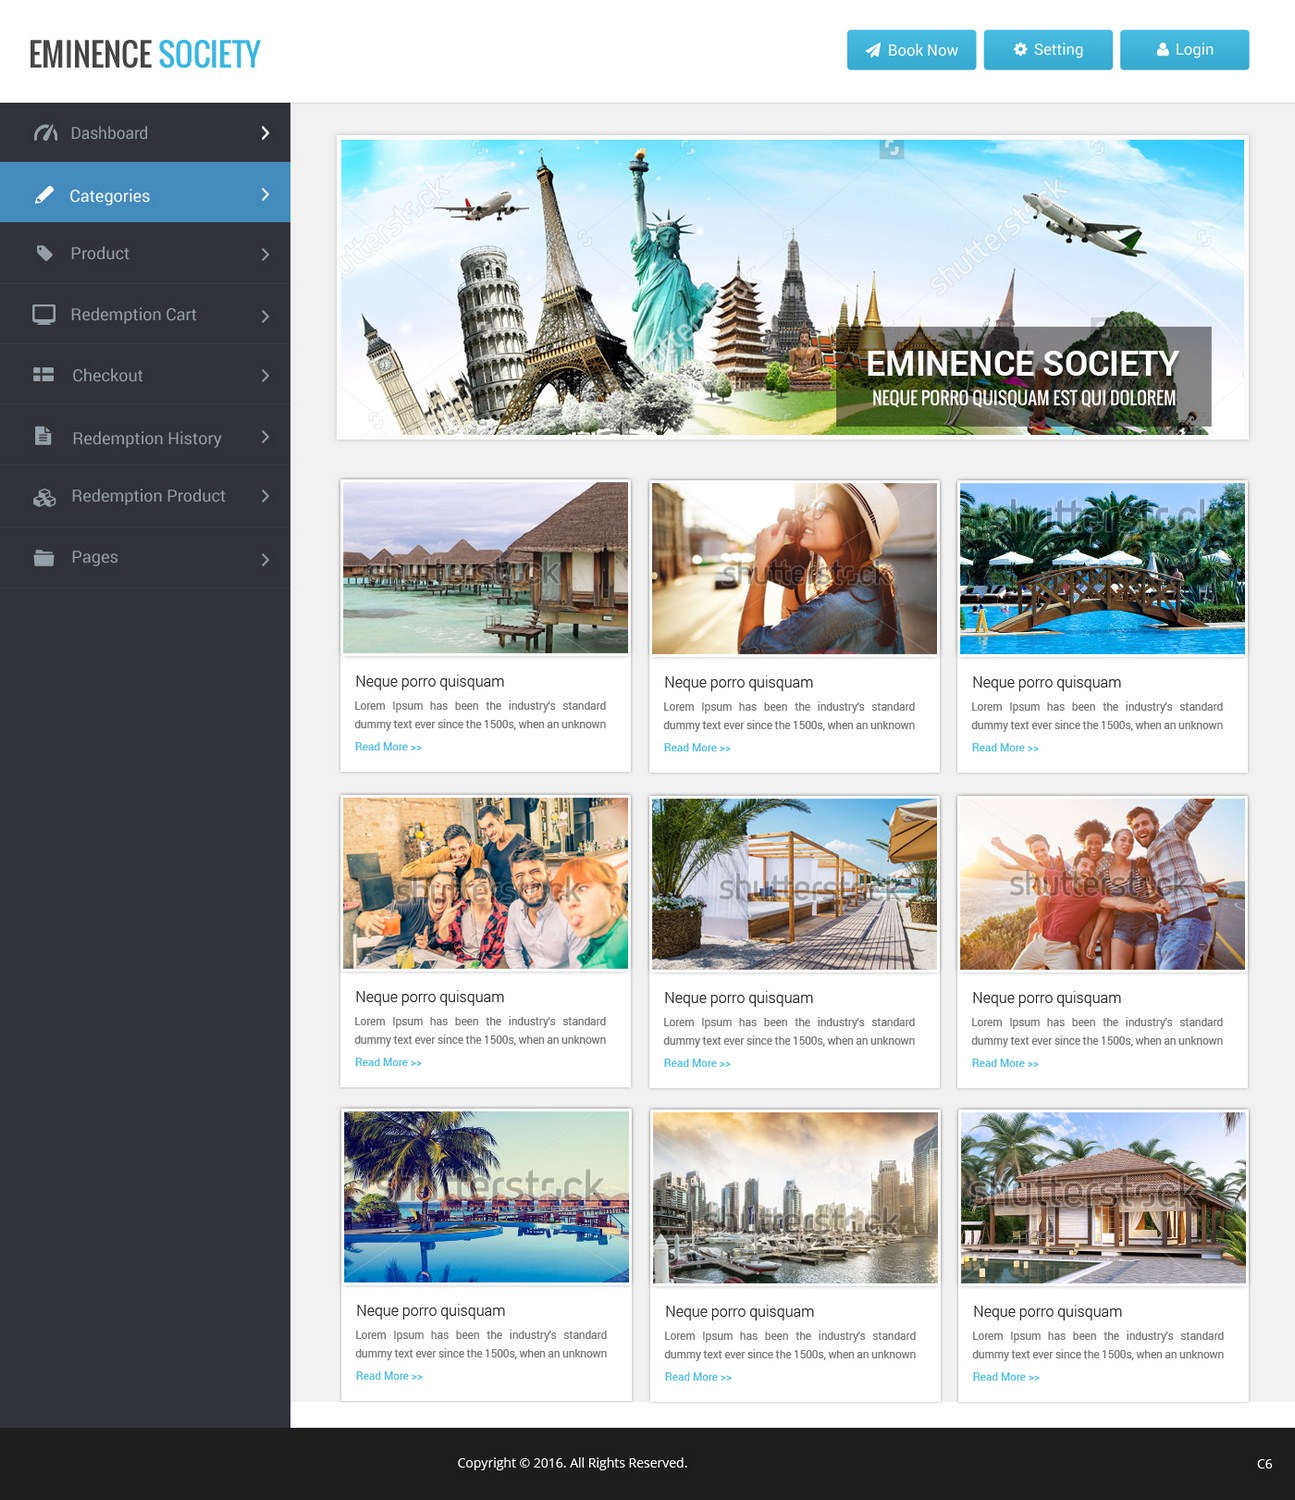The height and width of the screenshot is (1500, 1295).
Task: Click the Product tag icon
Action: point(45,253)
